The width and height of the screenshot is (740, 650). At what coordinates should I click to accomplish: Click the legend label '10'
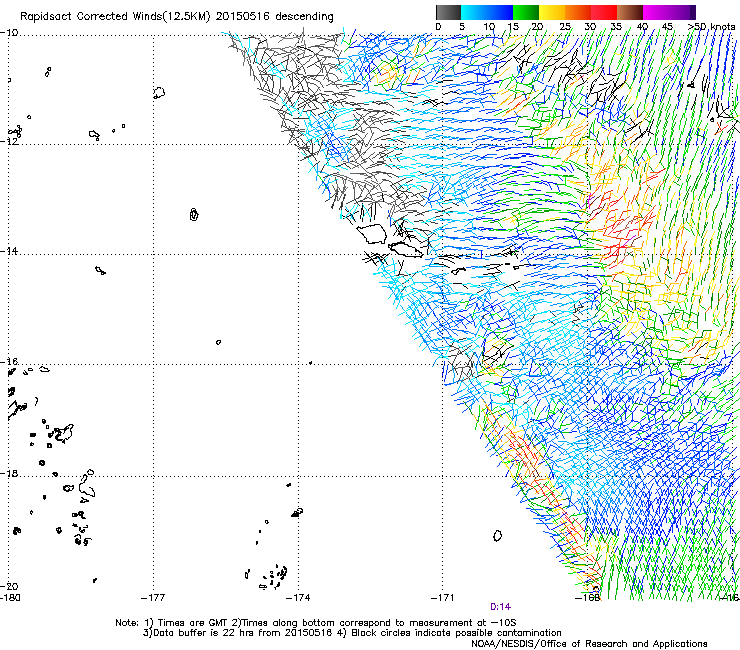(489, 27)
